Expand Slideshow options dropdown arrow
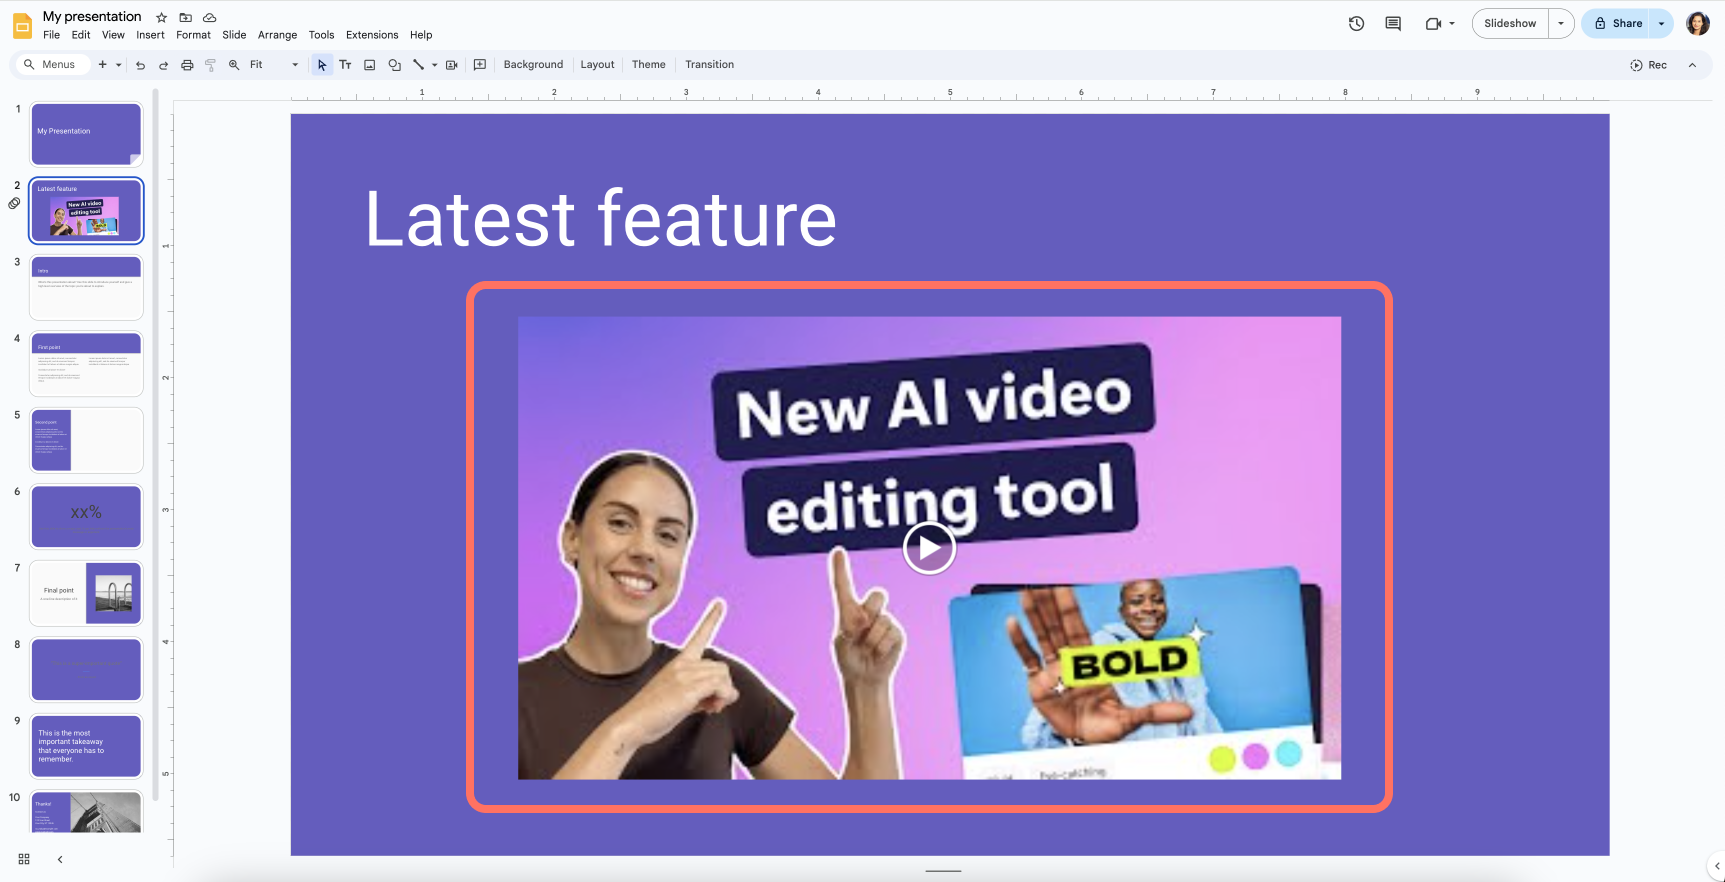 coord(1561,23)
